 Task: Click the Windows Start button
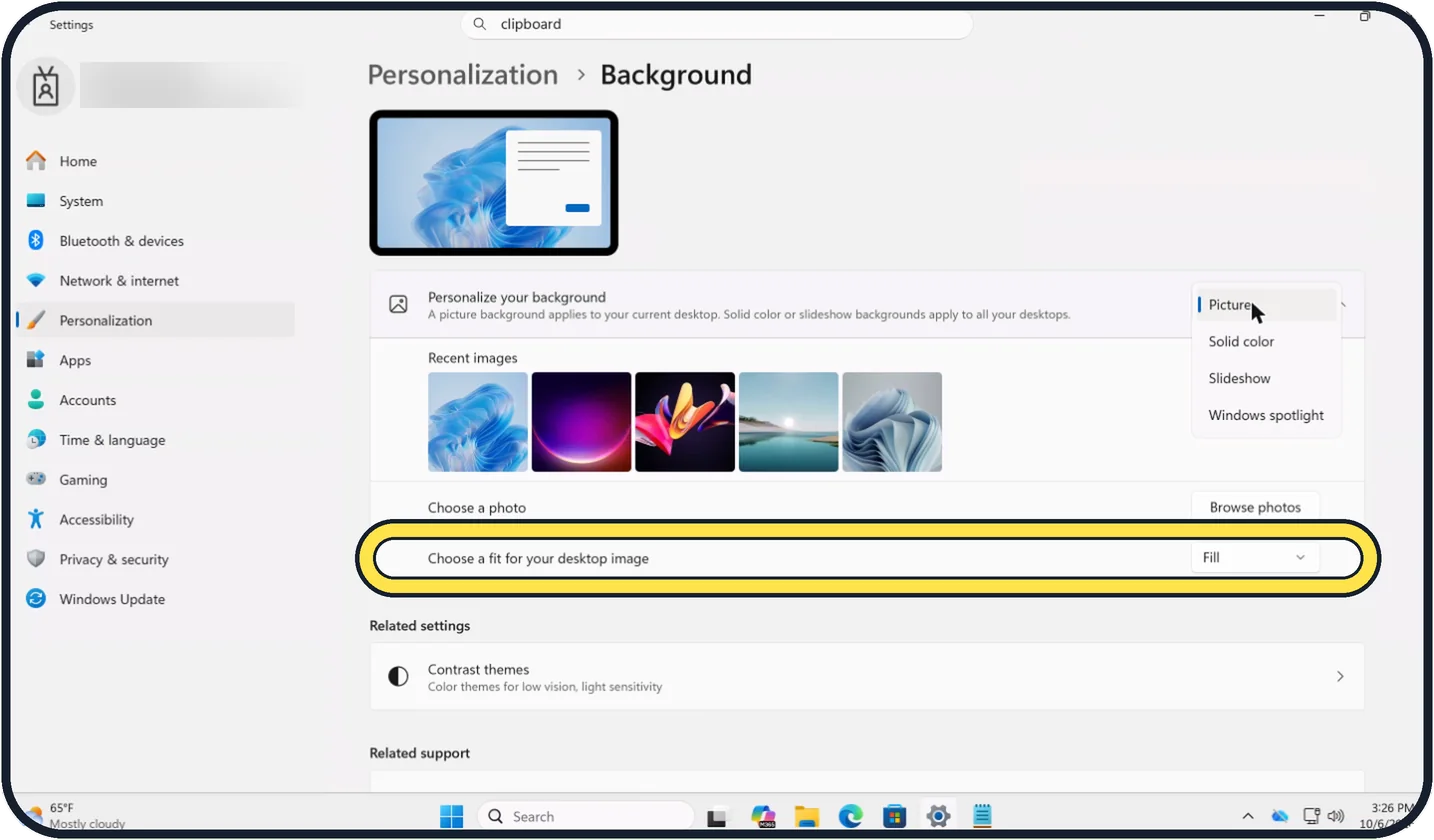(451, 816)
